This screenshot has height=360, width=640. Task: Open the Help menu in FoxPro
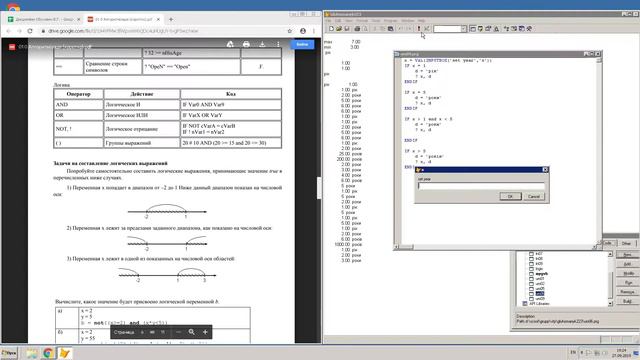pyautogui.click(x=422, y=20)
